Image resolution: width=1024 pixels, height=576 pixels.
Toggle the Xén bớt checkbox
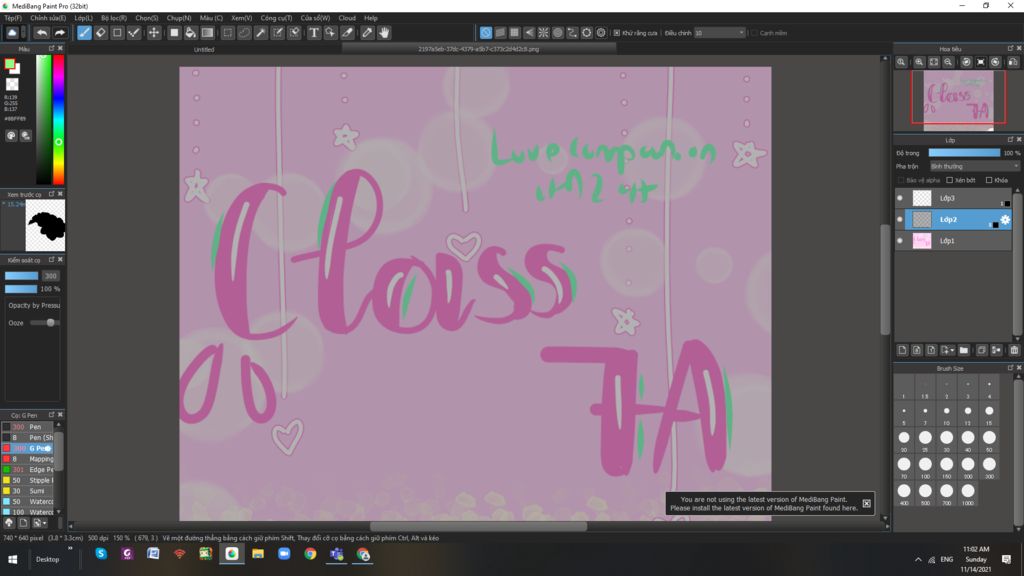[x=950, y=180]
